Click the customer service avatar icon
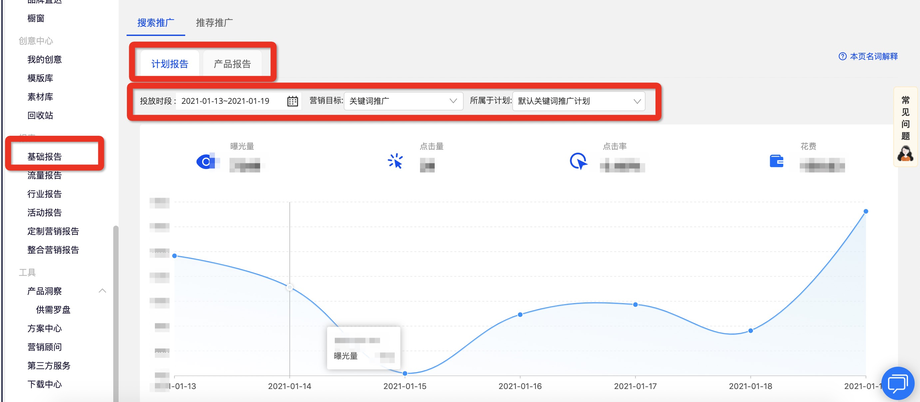920x402 pixels. [905, 152]
